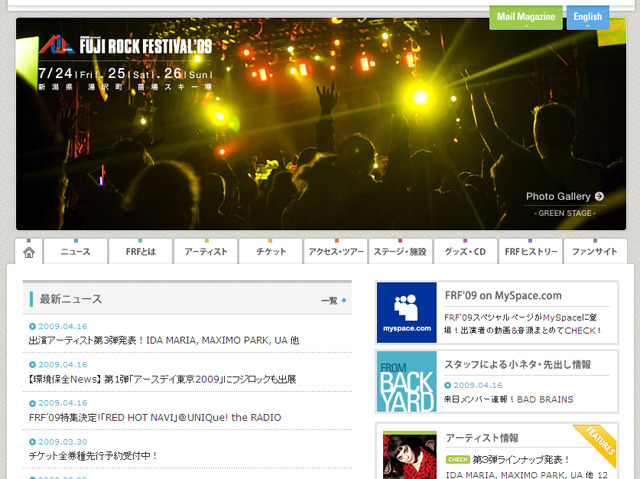Click the Fuji Rock Festival '09 logo
The image size is (640, 479).
click(x=126, y=45)
